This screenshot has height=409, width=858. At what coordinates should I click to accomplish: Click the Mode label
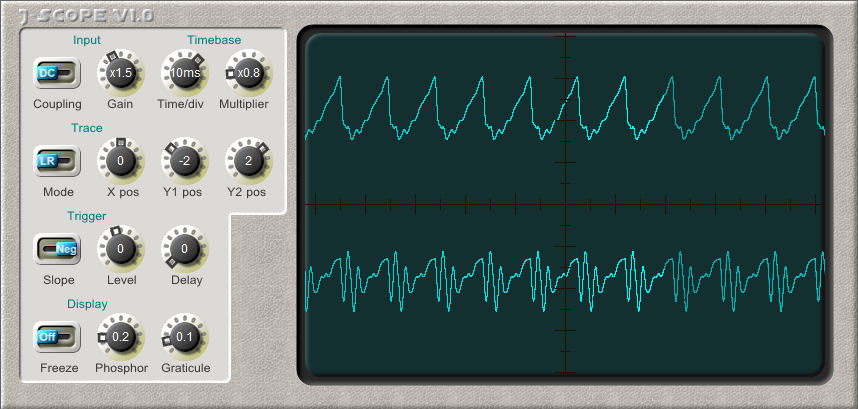tap(58, 192)
